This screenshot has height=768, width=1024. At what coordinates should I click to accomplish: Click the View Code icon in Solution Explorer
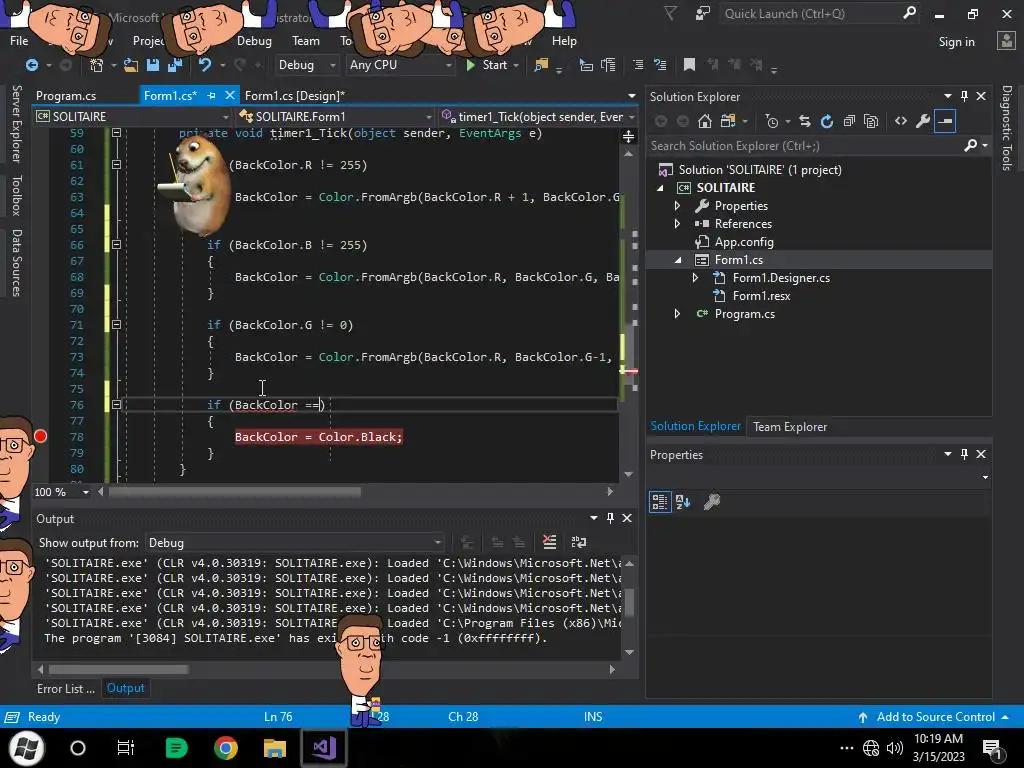[901, 121]
